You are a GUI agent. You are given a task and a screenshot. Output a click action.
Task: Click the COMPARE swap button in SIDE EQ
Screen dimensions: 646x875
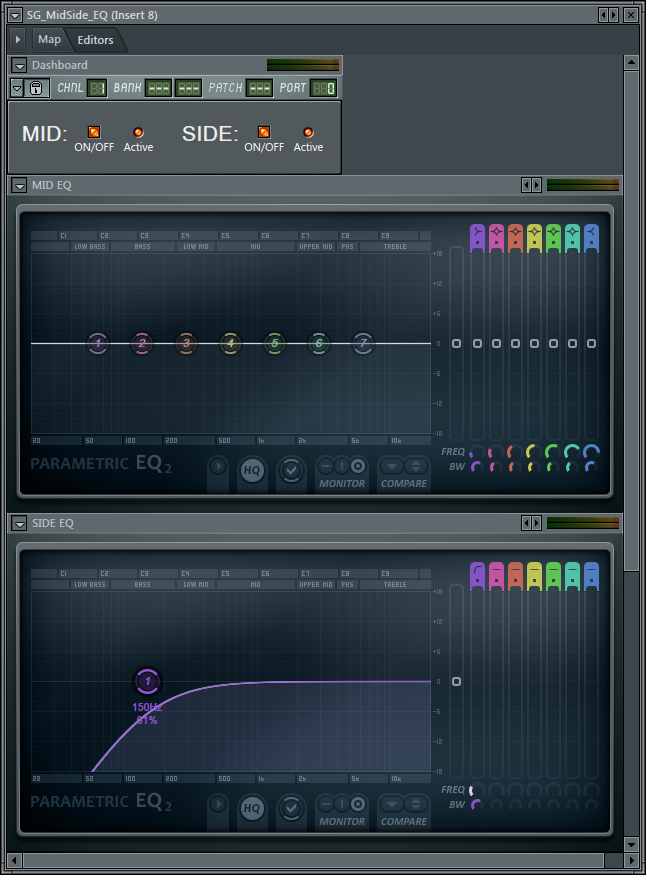tap(416, 804)
